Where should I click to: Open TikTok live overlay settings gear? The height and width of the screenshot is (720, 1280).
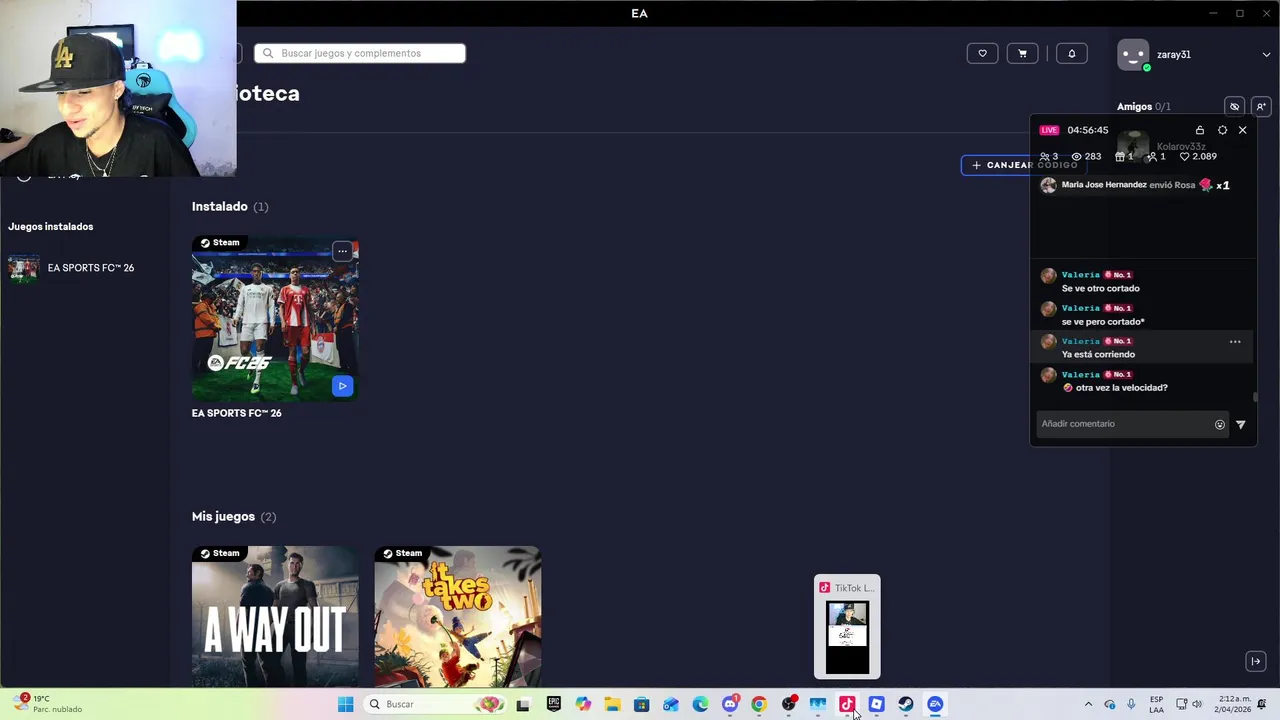(1222, 130)
